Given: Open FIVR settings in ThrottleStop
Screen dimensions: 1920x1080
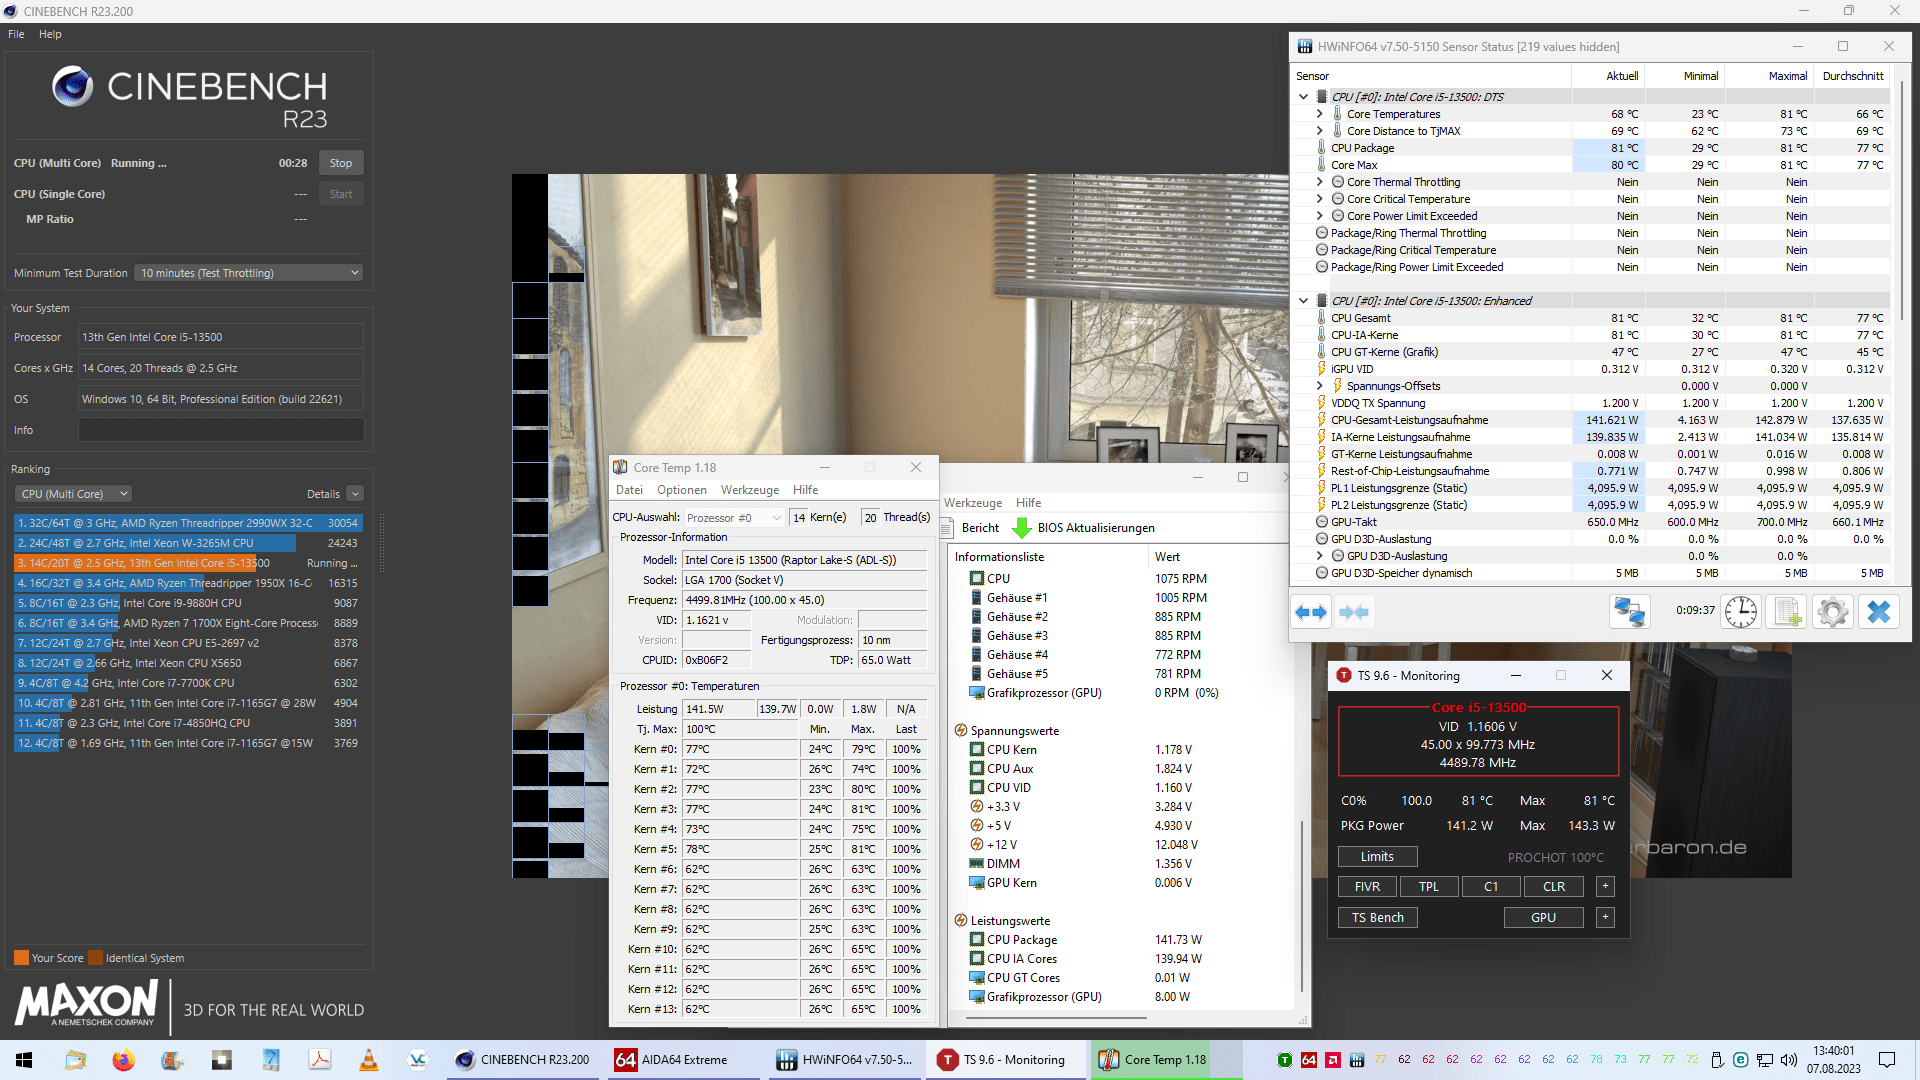Looking at the screenshot, I should tap(1367, 887).
